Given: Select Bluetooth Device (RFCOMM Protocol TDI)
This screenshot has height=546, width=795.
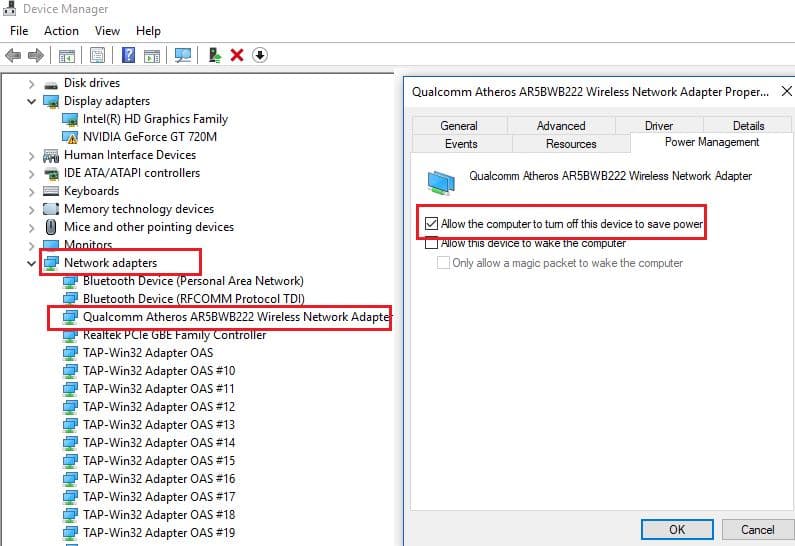Looking at the screenshot, I should (x=194, y=299).
